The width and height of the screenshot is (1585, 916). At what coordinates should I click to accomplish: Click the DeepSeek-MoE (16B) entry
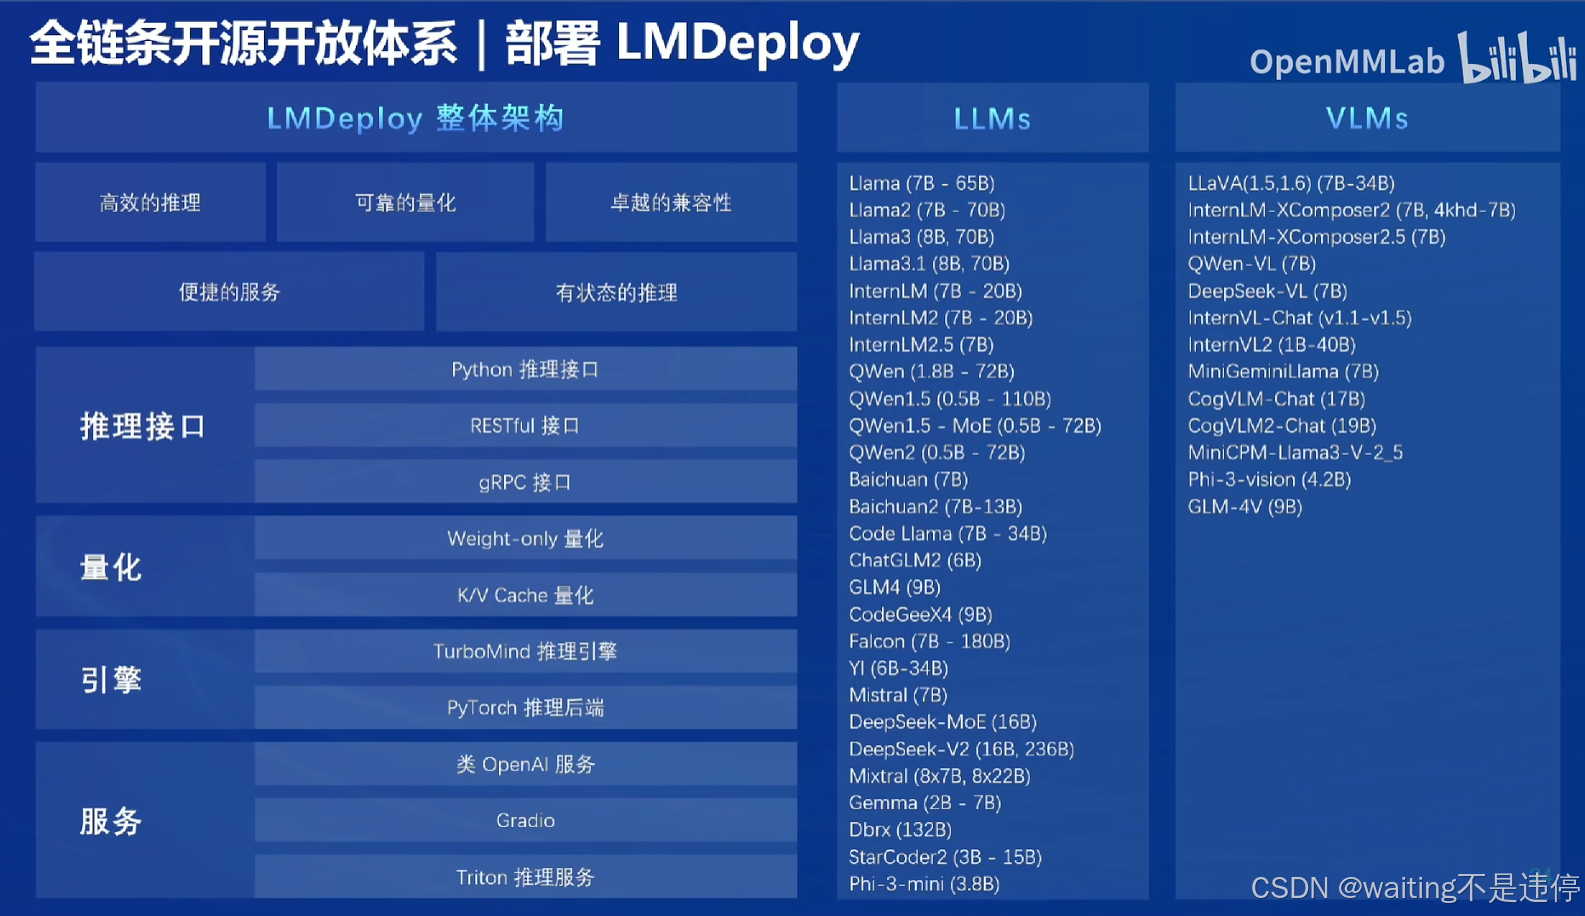point(942,722)
